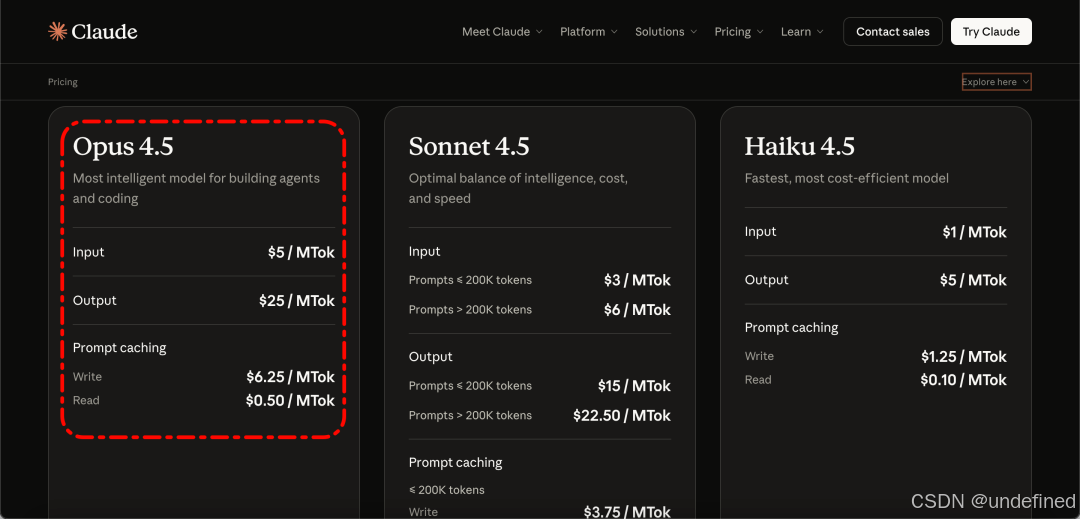Click the Haiku cache read price $0.10 / MTok
This screenshot has height=519, width=1080.
coord(964,380)
